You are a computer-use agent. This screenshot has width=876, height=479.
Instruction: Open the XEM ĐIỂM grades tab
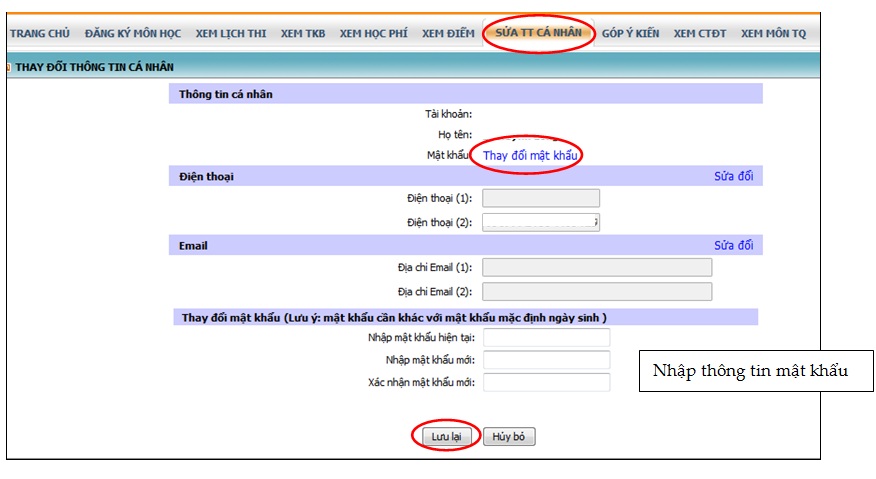pyautogui.click(x=447, y=33)
